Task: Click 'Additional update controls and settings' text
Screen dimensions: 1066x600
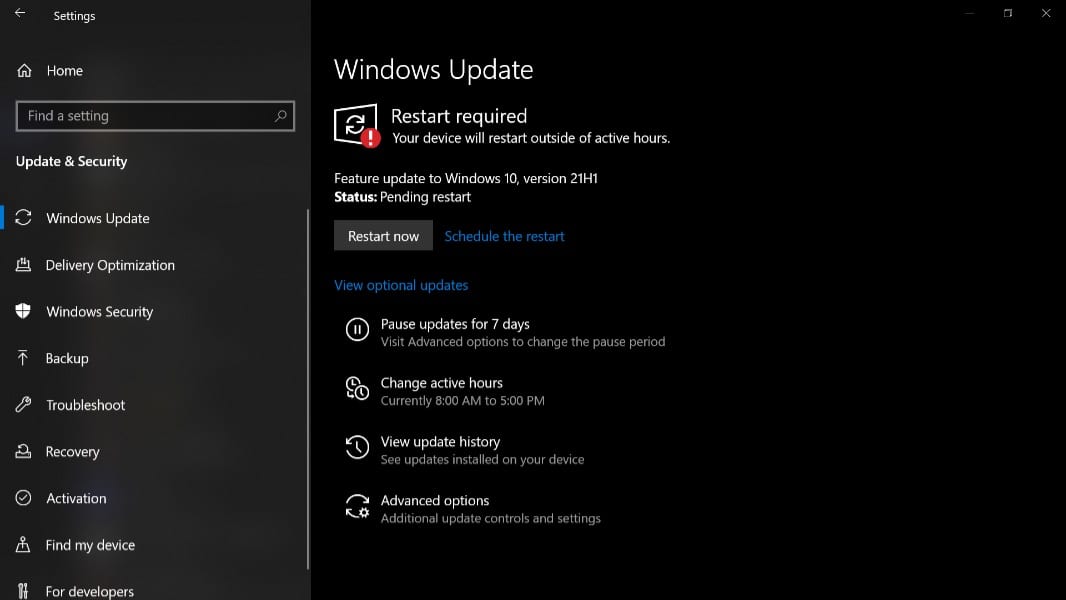Action: pos(491,518)
